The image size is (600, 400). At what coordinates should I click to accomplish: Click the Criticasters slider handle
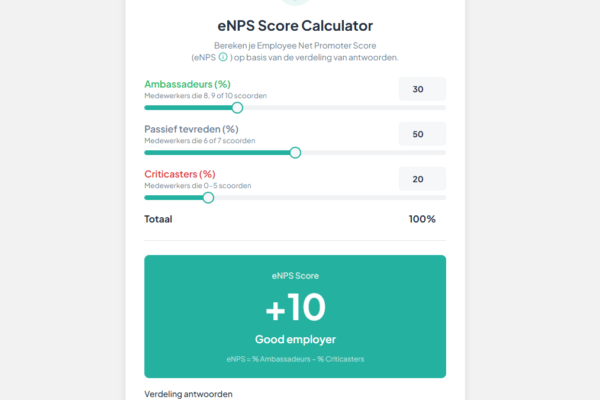(208, 197)
